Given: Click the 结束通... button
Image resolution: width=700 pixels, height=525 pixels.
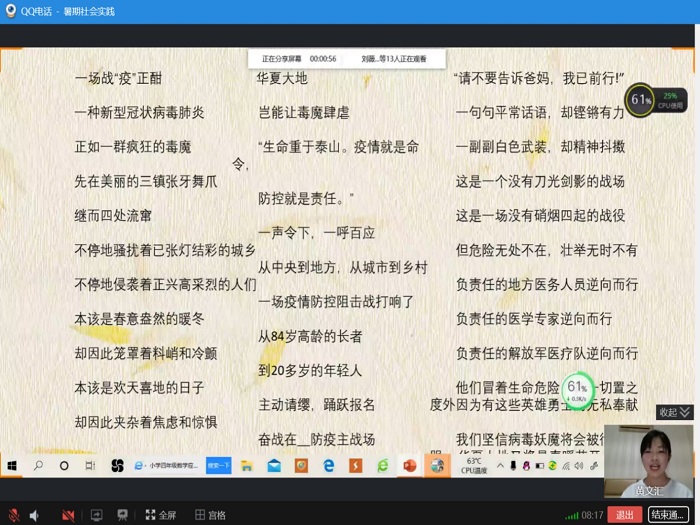Looking at the screenshot, I should pyautogui.click(x=668, y=515).
